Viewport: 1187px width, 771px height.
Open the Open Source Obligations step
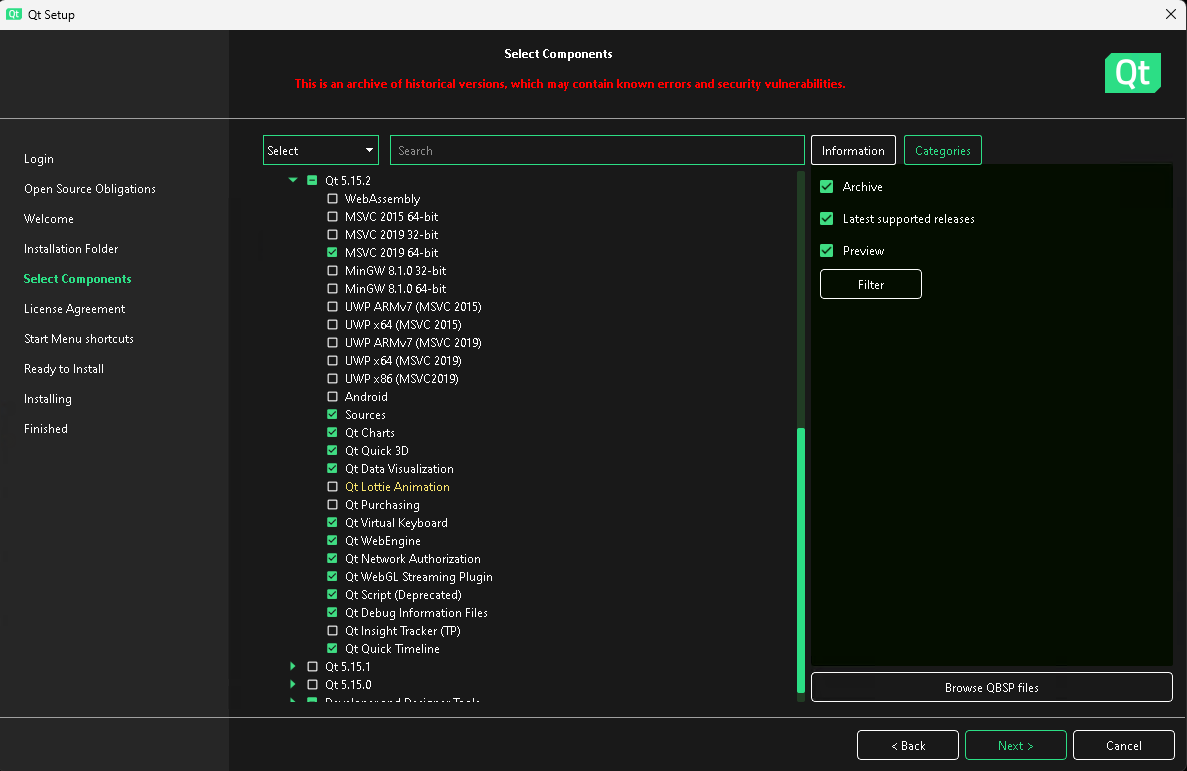89,189
